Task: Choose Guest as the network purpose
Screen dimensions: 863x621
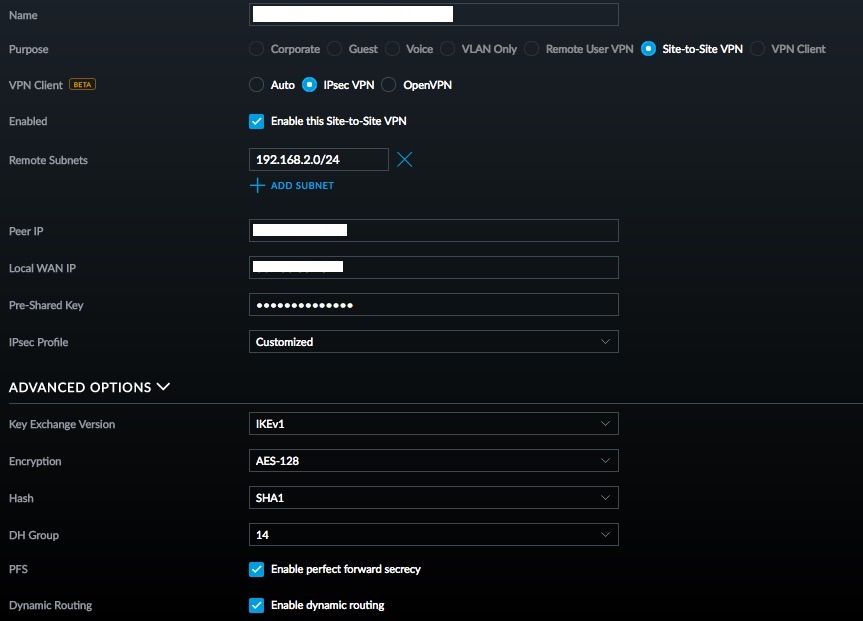Action: coord(335,49)
